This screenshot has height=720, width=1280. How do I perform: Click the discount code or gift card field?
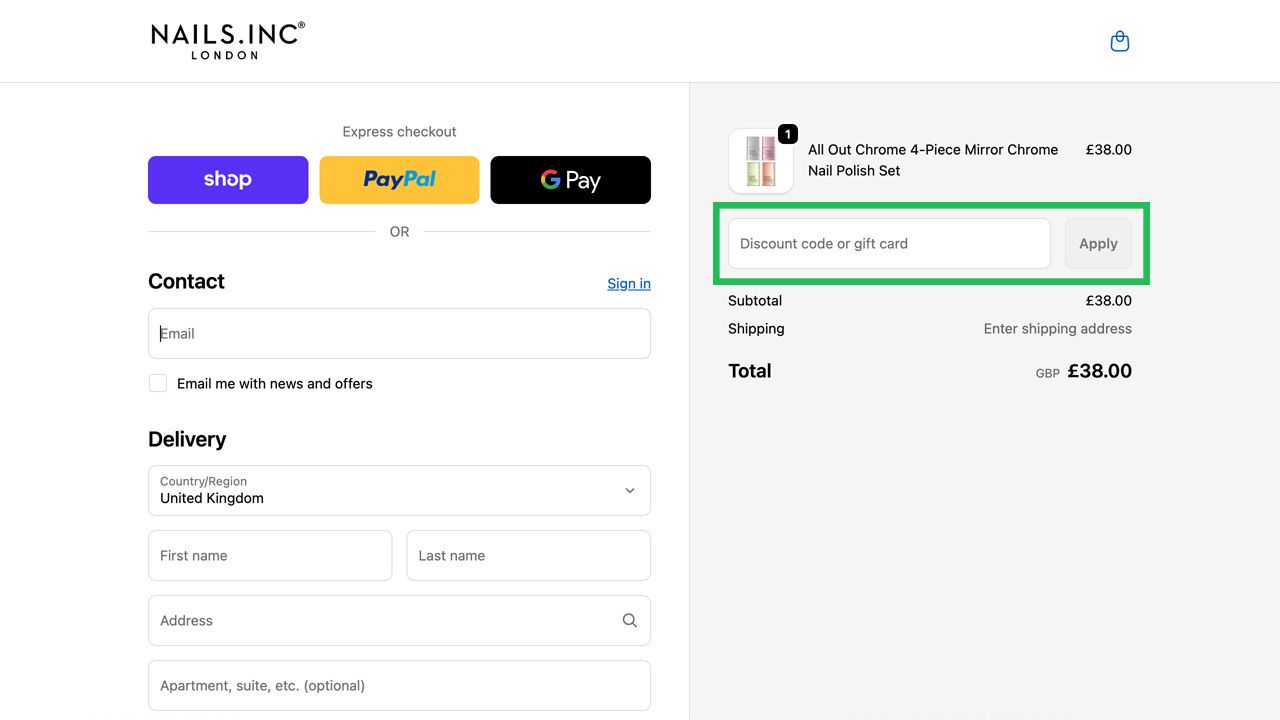click(887, 243)
